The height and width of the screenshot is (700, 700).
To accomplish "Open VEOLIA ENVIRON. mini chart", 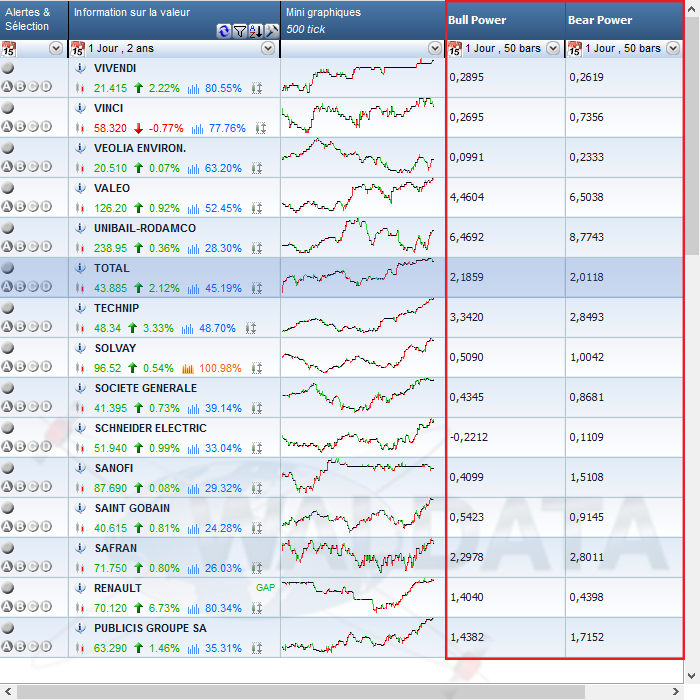I will tap(358, 157).
